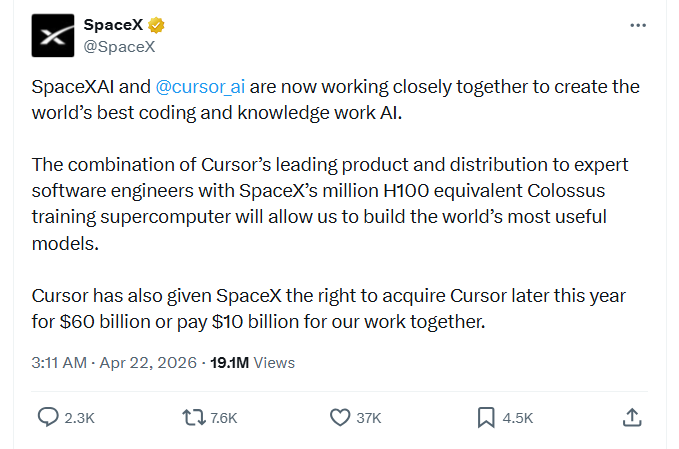Repost using the retweet arrows icon
The width and height of the screenshot is (679, 449).
tap(194, 418)
